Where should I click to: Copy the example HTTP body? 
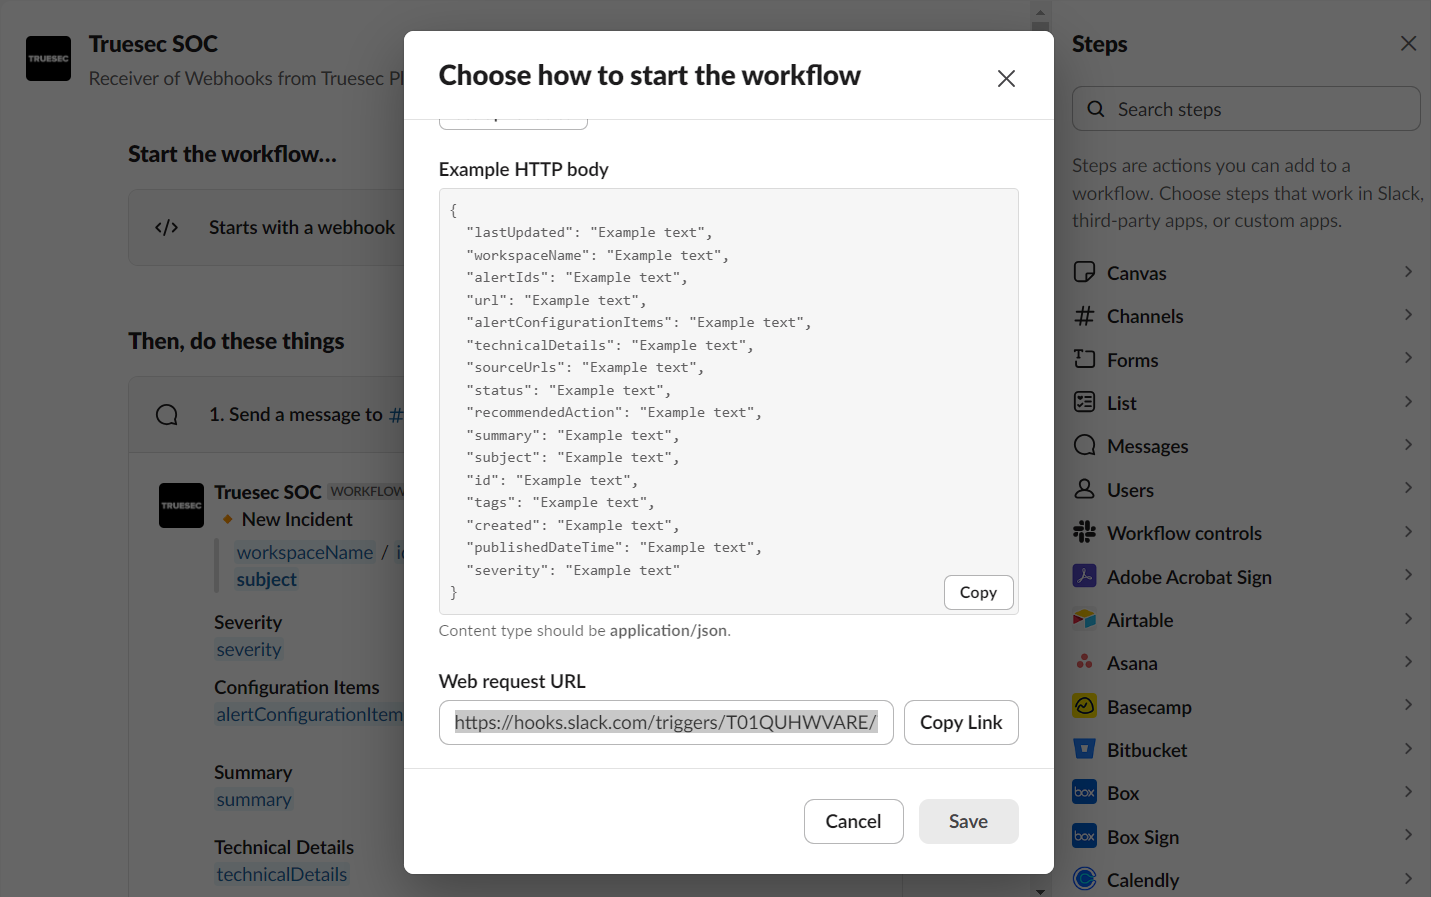pos(978,592)
